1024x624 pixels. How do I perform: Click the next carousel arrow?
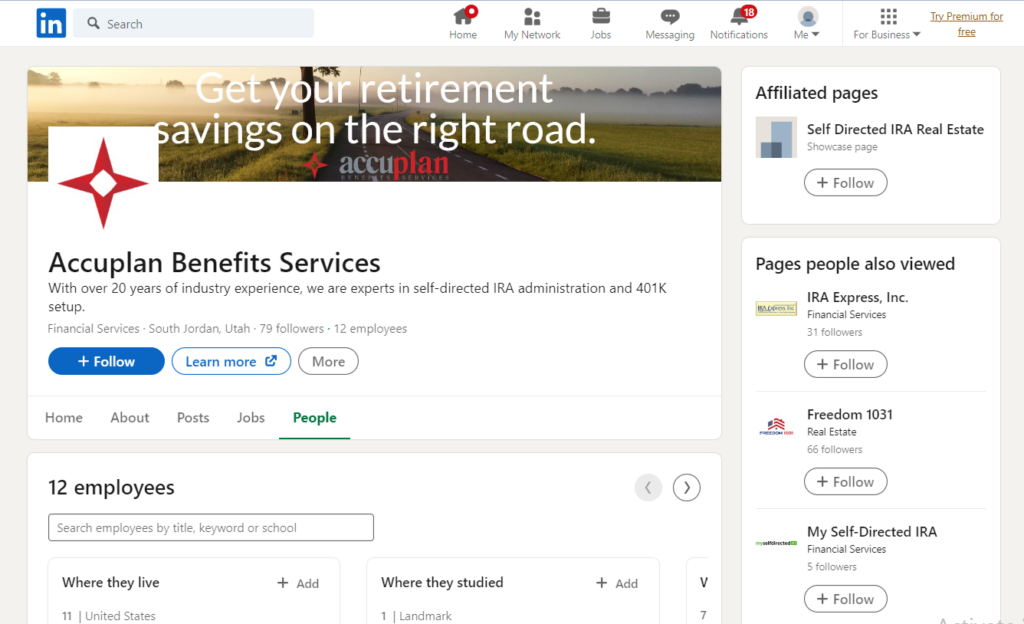coord(687,488)
